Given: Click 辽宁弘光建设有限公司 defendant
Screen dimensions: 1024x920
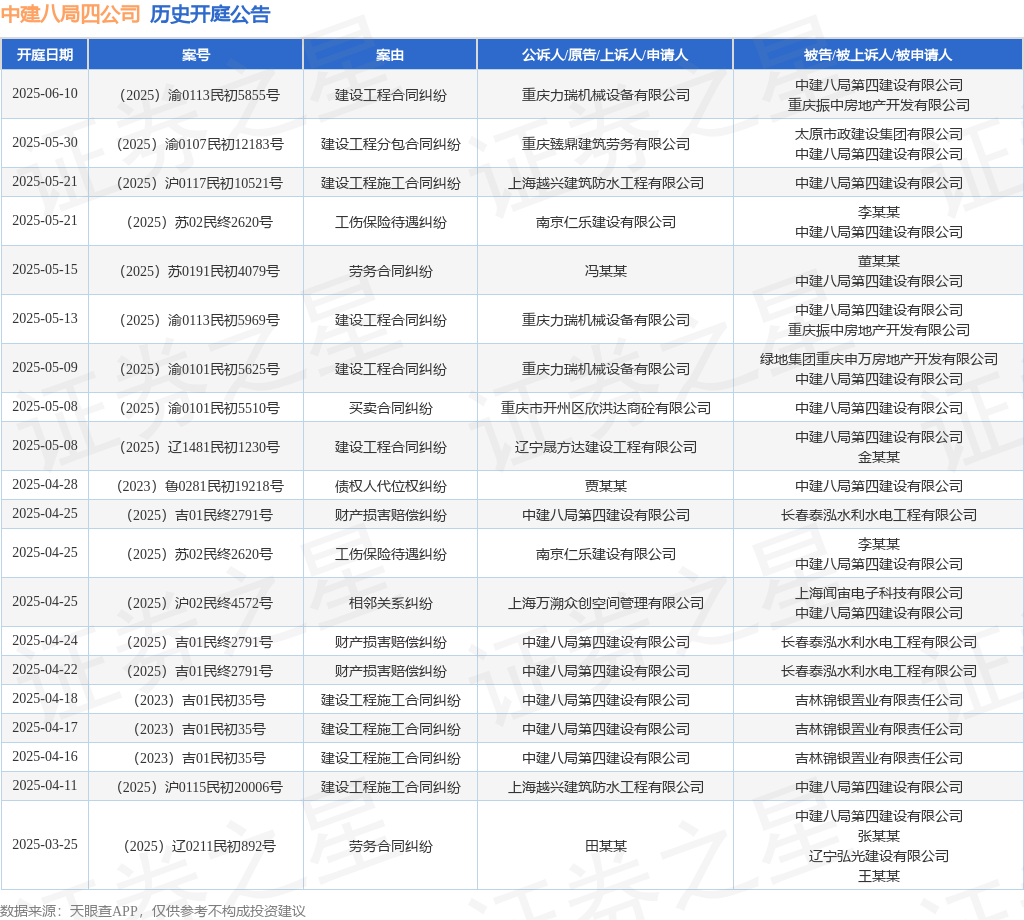Looking at the screenshot, I should tap(878, 857).
